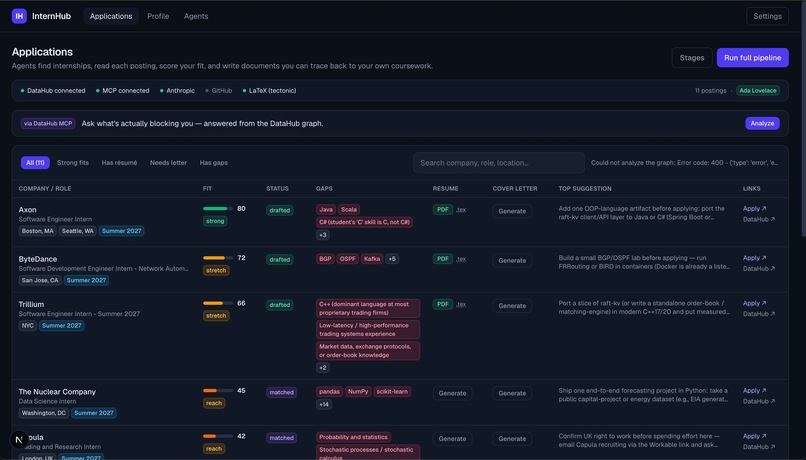Screen dimensions: 806x460
Task: Focus the search company, role, location field
Action: (x=499, y=162)
